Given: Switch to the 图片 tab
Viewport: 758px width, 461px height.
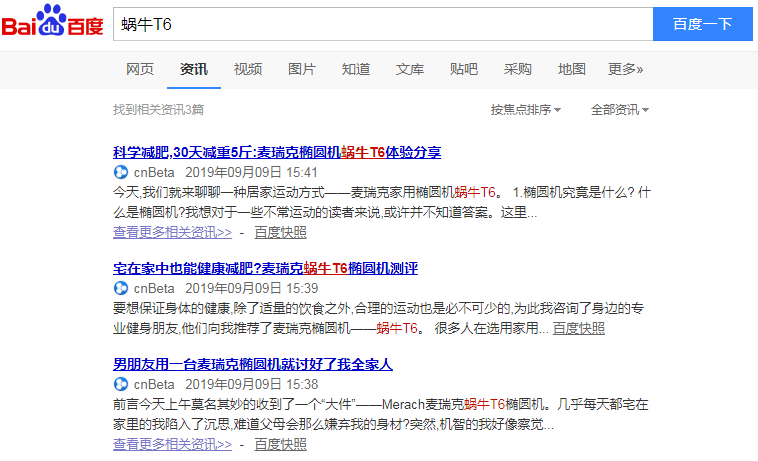Looking at the screenshot, I should tap(302, 69).
